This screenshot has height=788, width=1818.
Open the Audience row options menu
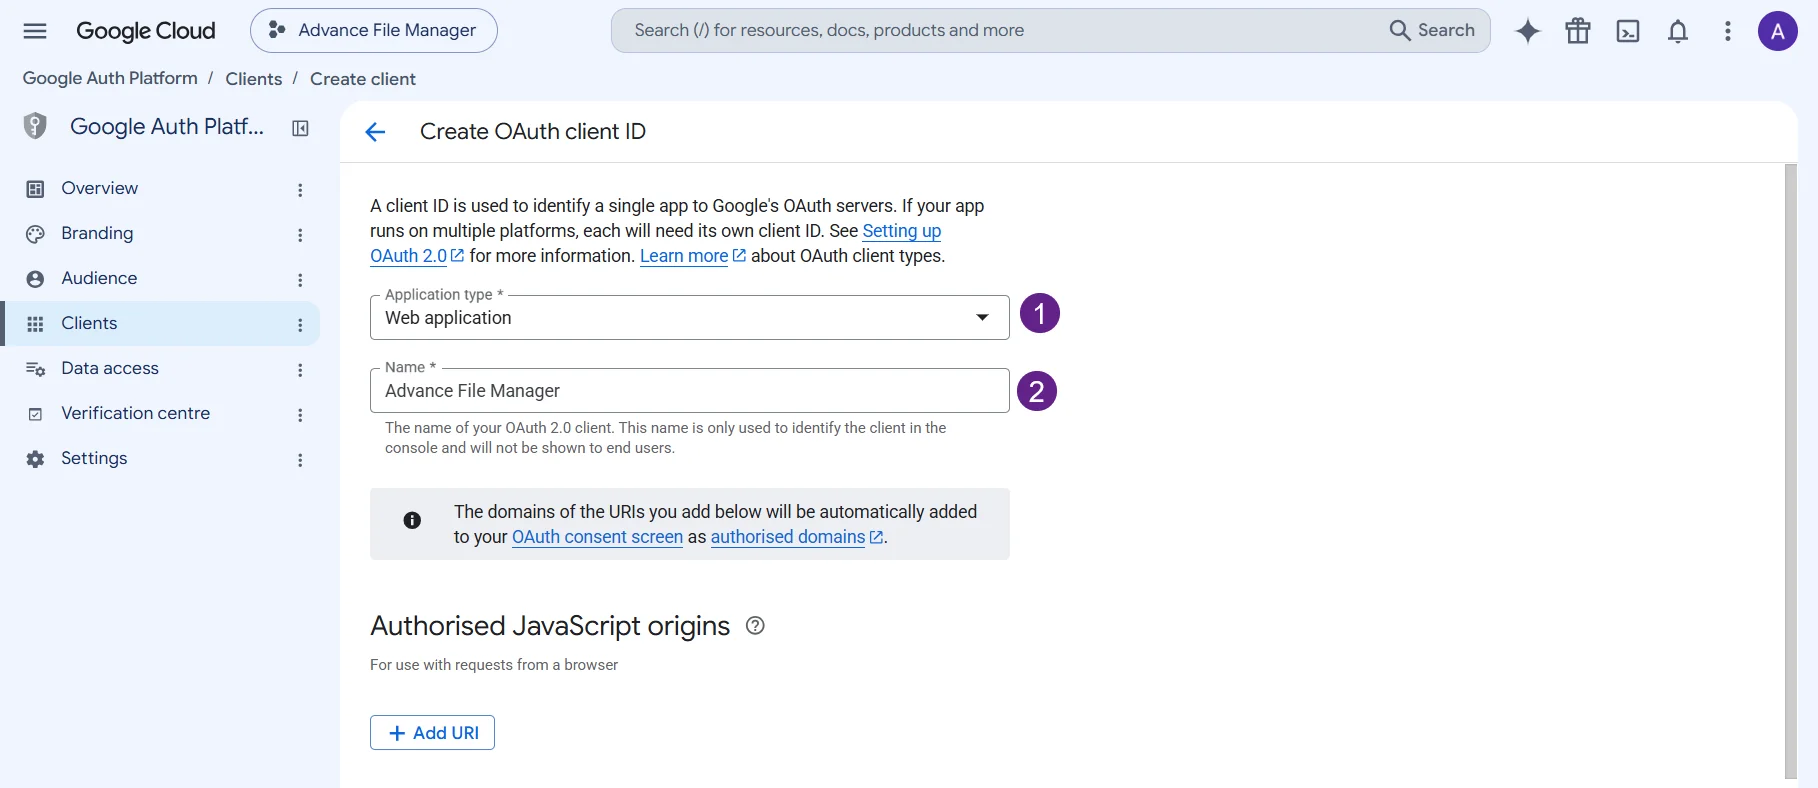pyautogui.click(x=300, y=280)
